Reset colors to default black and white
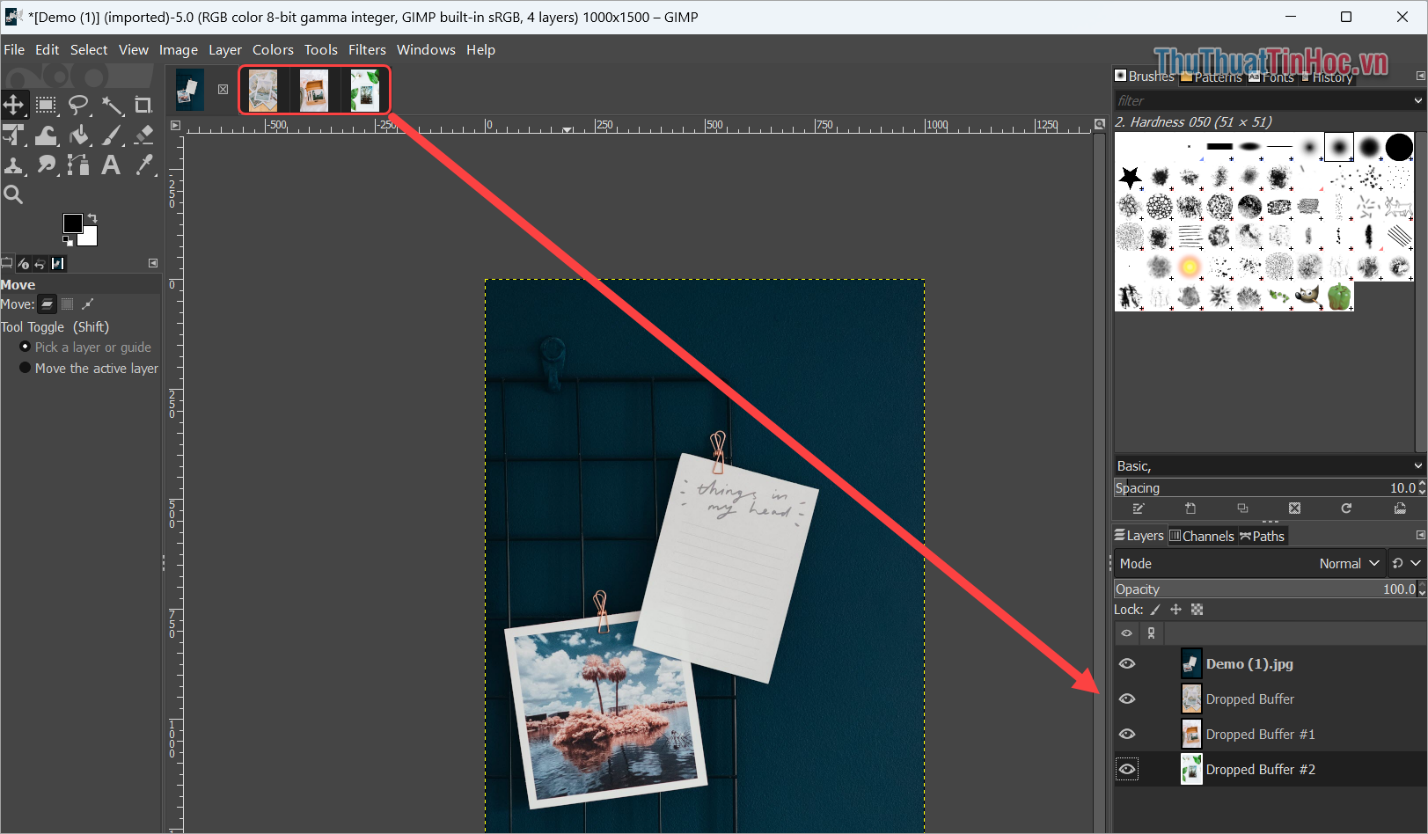 [67, 241]
